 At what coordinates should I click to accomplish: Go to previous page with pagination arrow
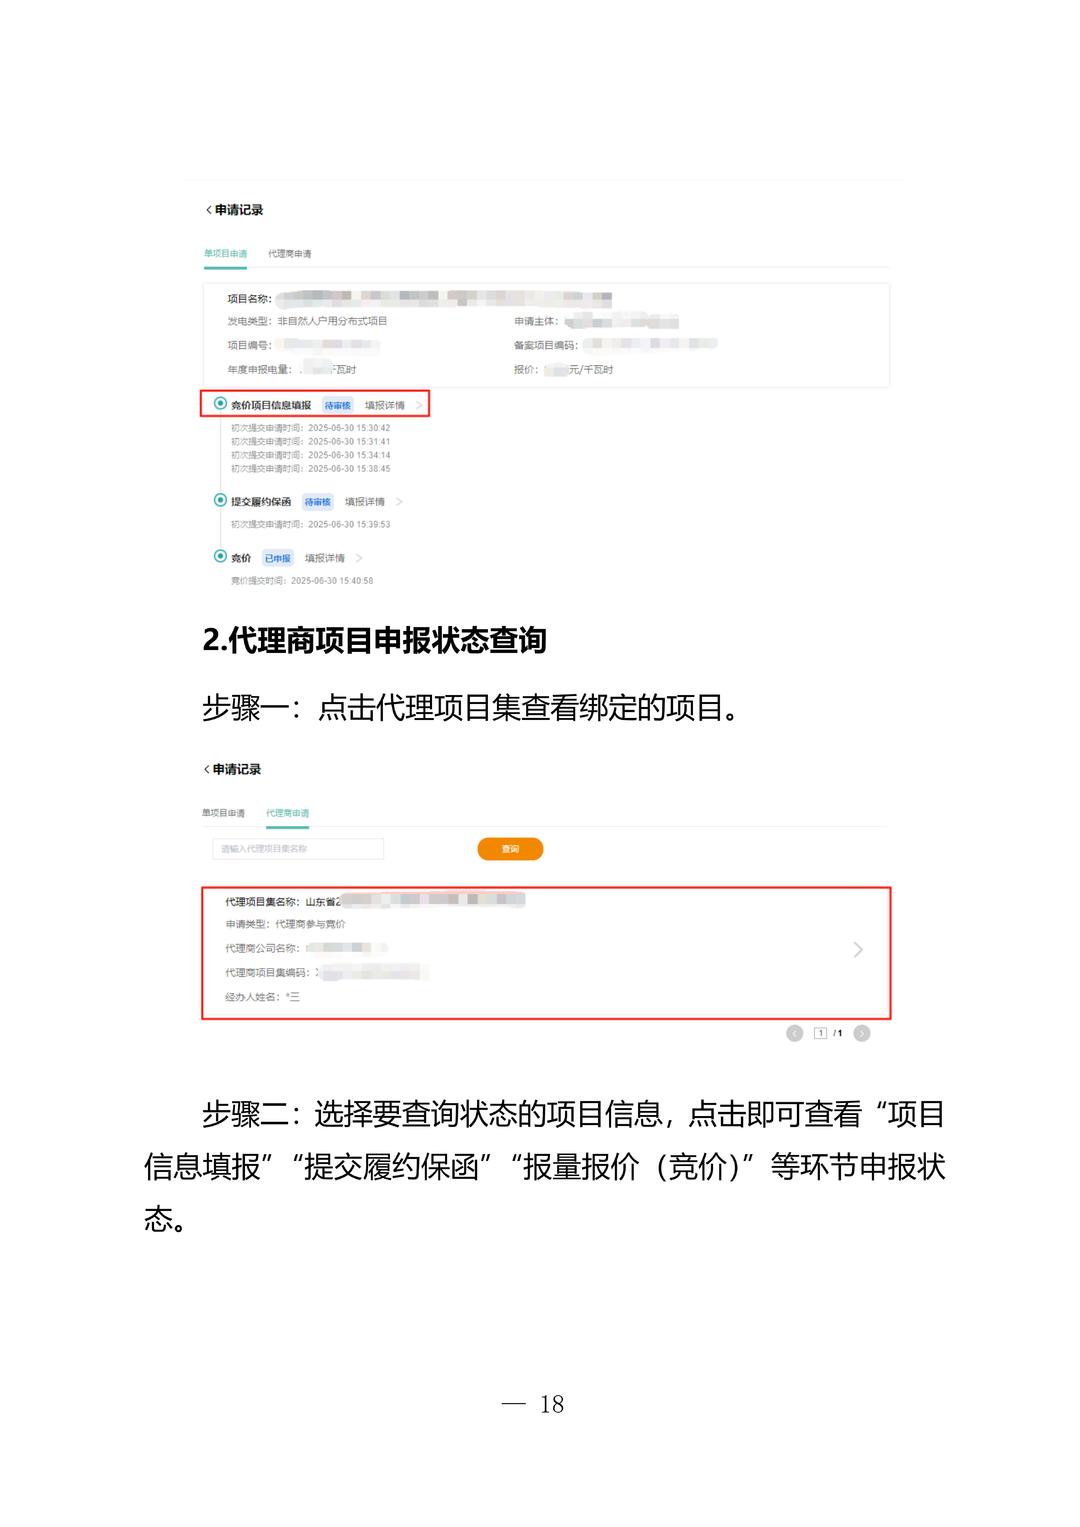coord(795,1033)
